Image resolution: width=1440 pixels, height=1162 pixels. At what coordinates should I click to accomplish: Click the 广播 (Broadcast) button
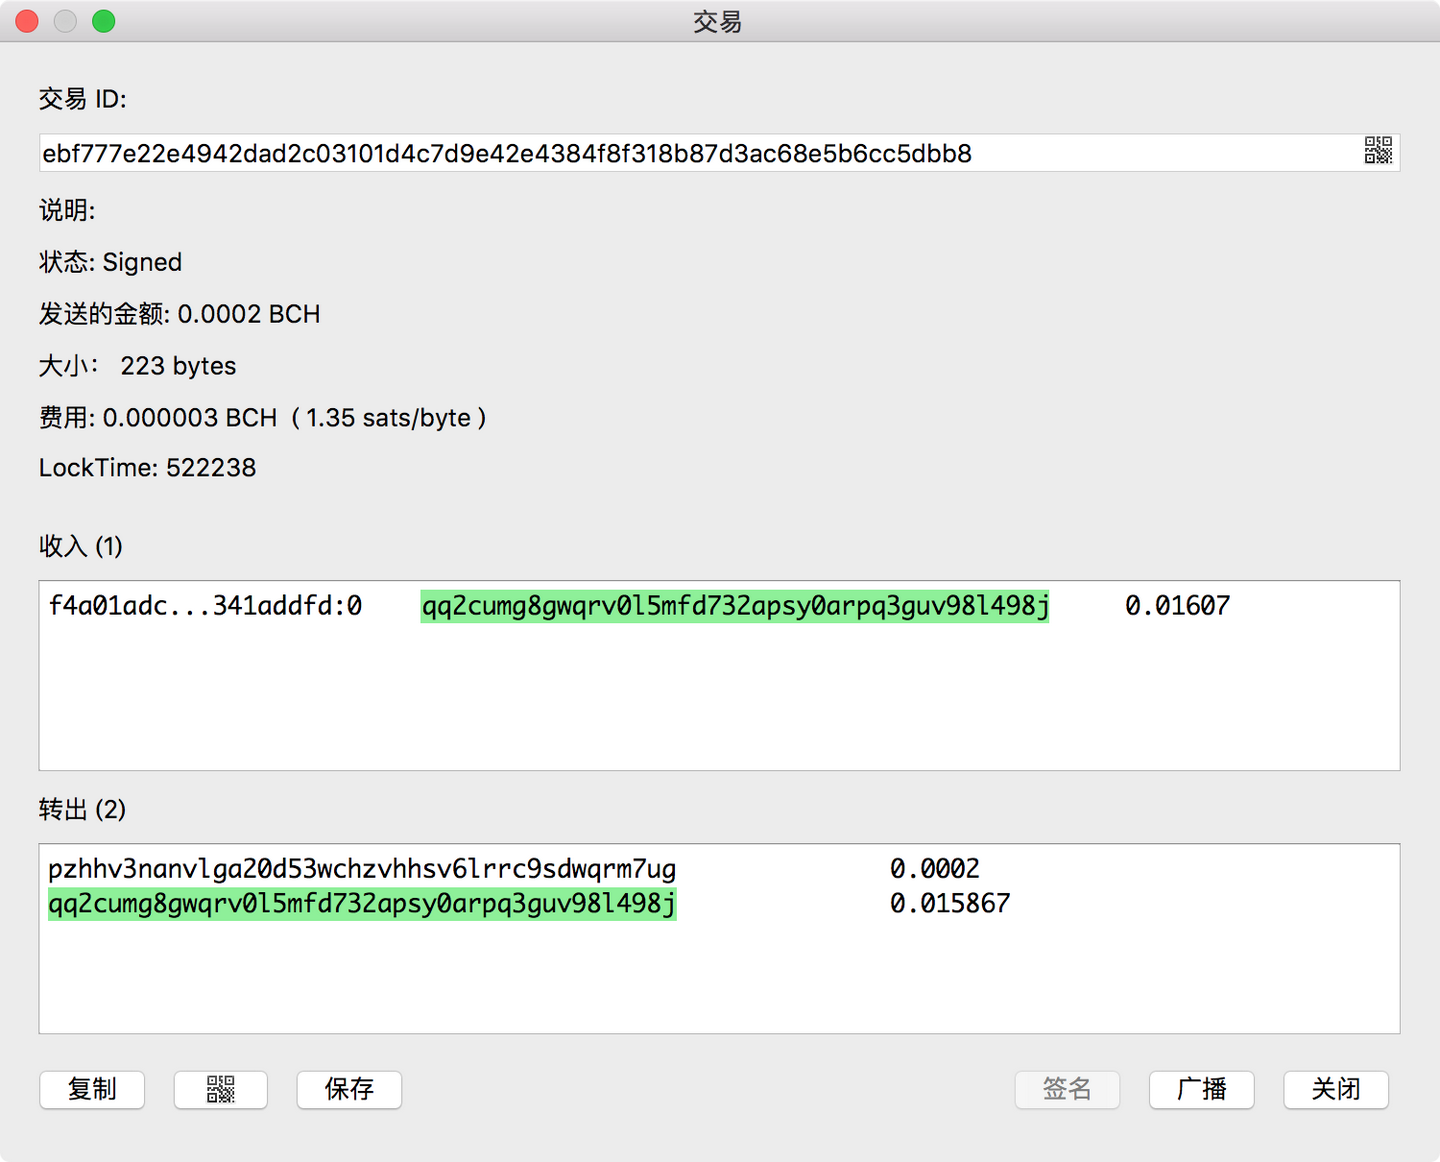point(1201,1089)
